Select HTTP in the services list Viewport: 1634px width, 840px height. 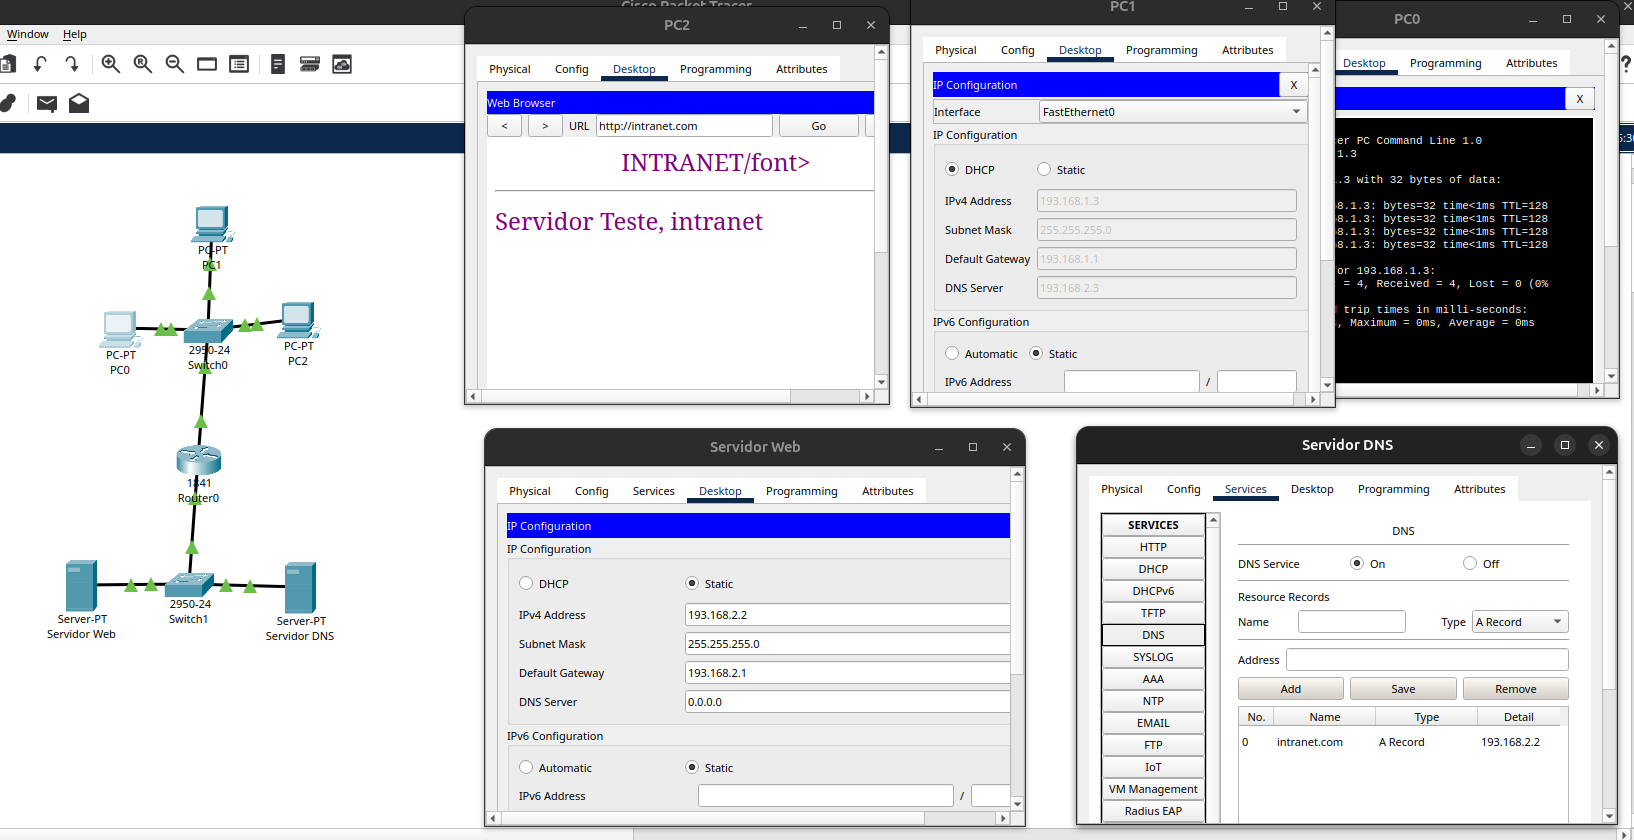pos(1153,547)
